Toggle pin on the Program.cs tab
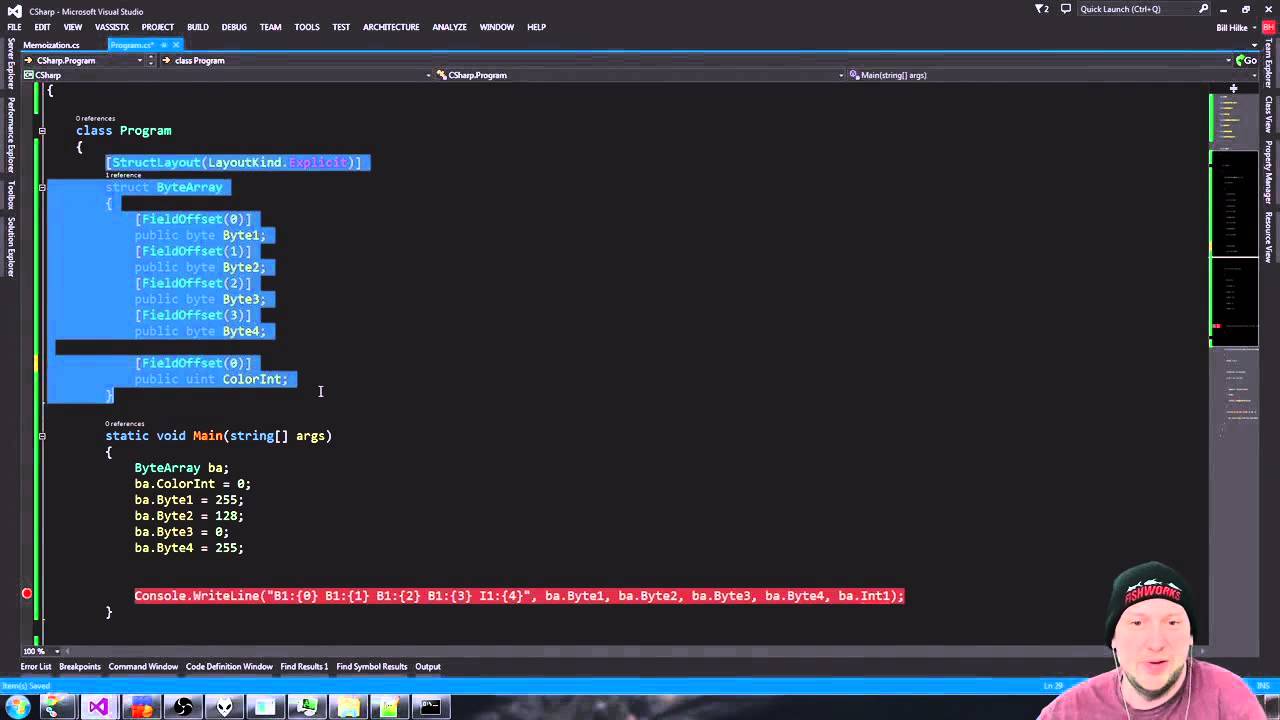Image resolution: width=1280 pixels, height=720 pixels. (164, 45)
